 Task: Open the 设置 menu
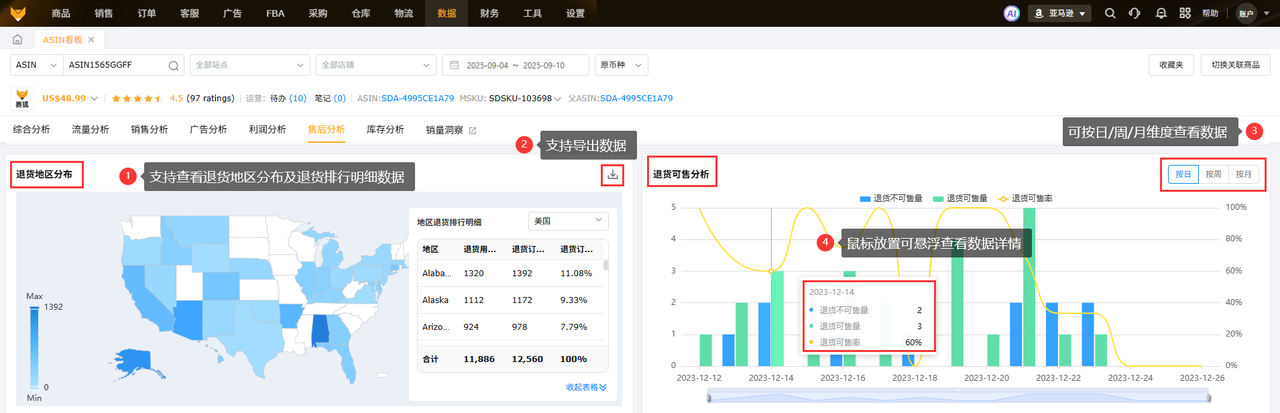tap(575, 13)
